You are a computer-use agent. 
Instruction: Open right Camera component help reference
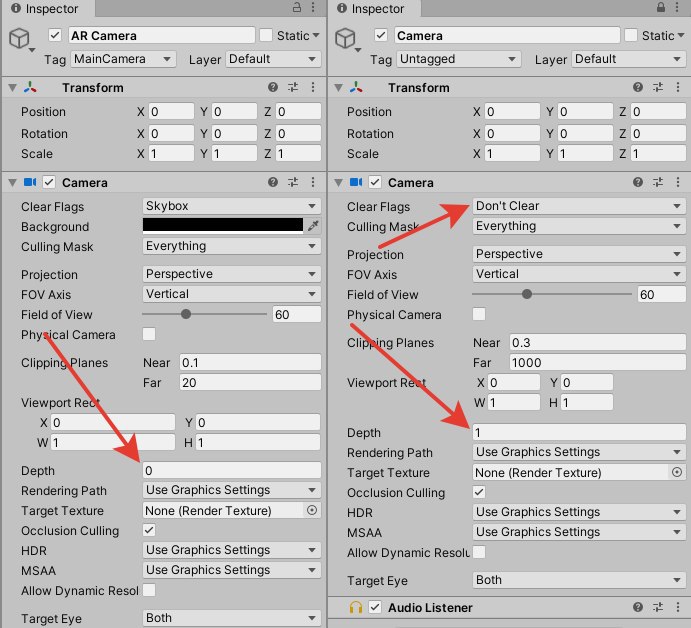click(x=638, y=182)
